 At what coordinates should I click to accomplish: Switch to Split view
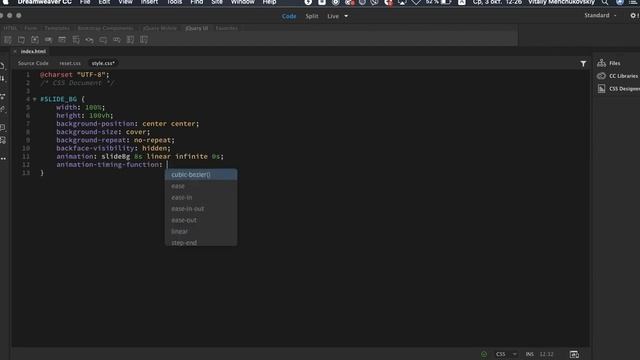312,16
